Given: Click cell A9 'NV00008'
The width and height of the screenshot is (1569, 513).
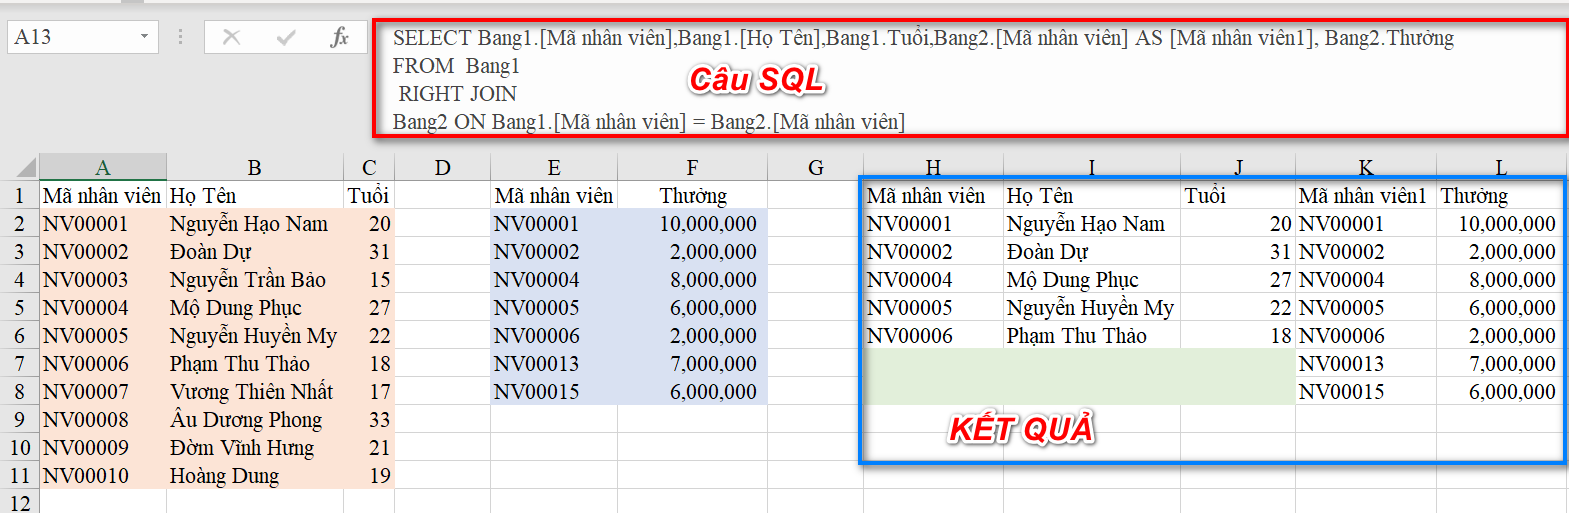Looking at the screenshot, I should (103, 419).
